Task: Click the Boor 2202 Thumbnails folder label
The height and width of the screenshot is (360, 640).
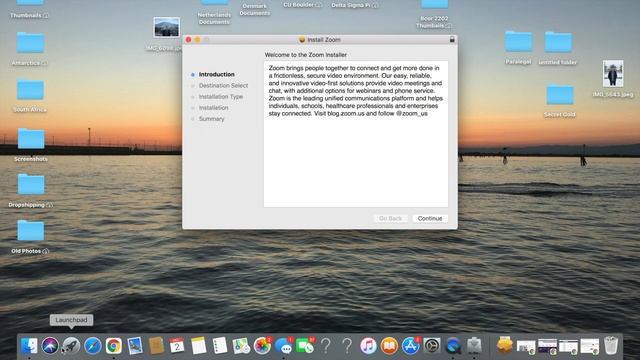Action: pyautogui.click(x=434, y=22)
